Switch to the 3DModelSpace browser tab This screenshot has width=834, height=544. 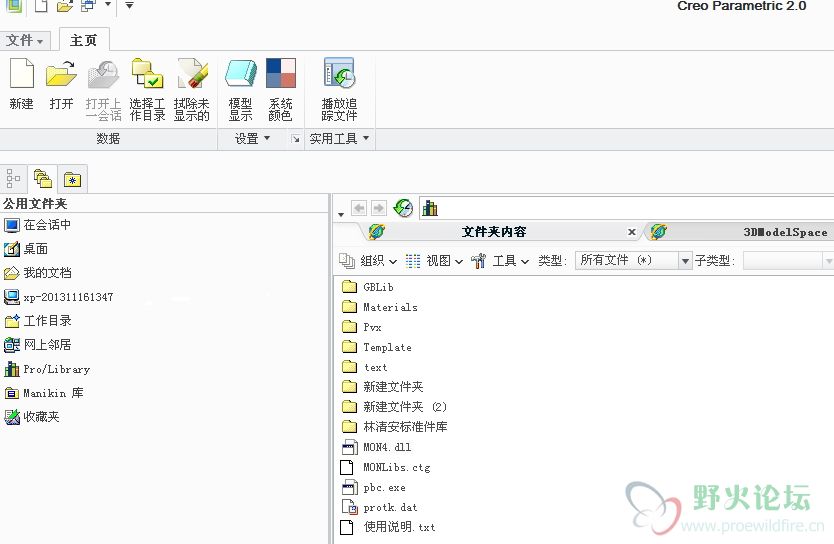pos(785,232)
